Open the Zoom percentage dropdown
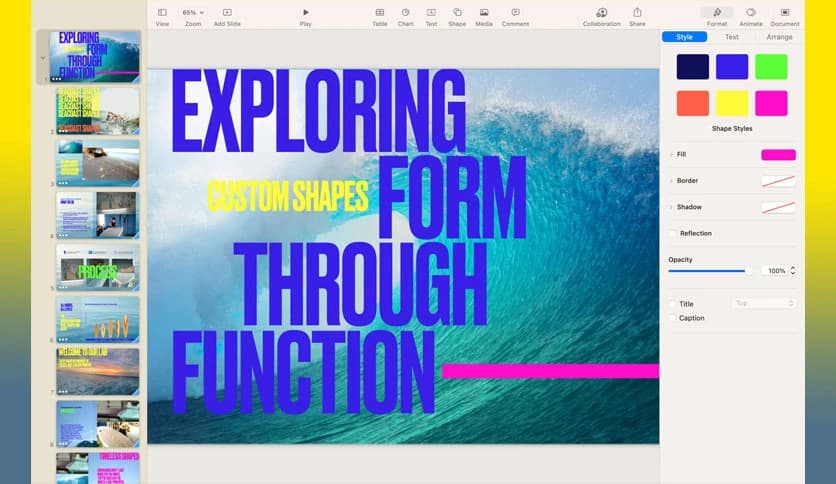The image size is (836, 484). click(192, 12)
